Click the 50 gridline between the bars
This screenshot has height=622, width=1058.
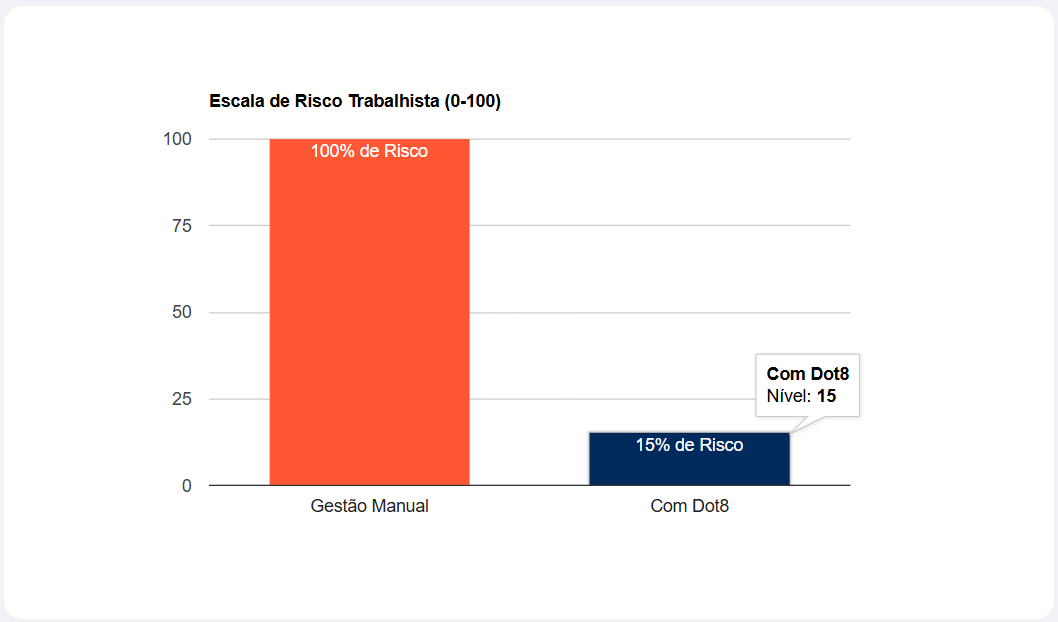pos(529,313)
